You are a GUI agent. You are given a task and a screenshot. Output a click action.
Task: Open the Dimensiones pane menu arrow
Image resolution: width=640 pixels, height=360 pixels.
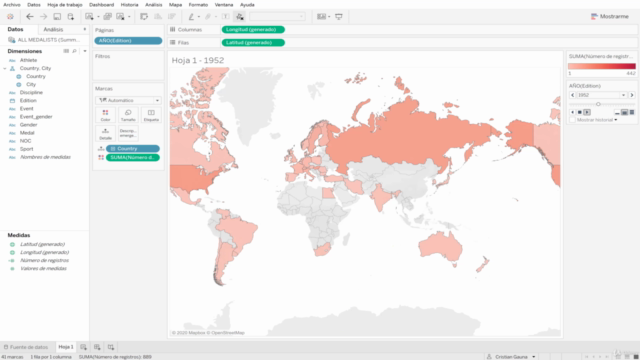[x=85, y=51]
